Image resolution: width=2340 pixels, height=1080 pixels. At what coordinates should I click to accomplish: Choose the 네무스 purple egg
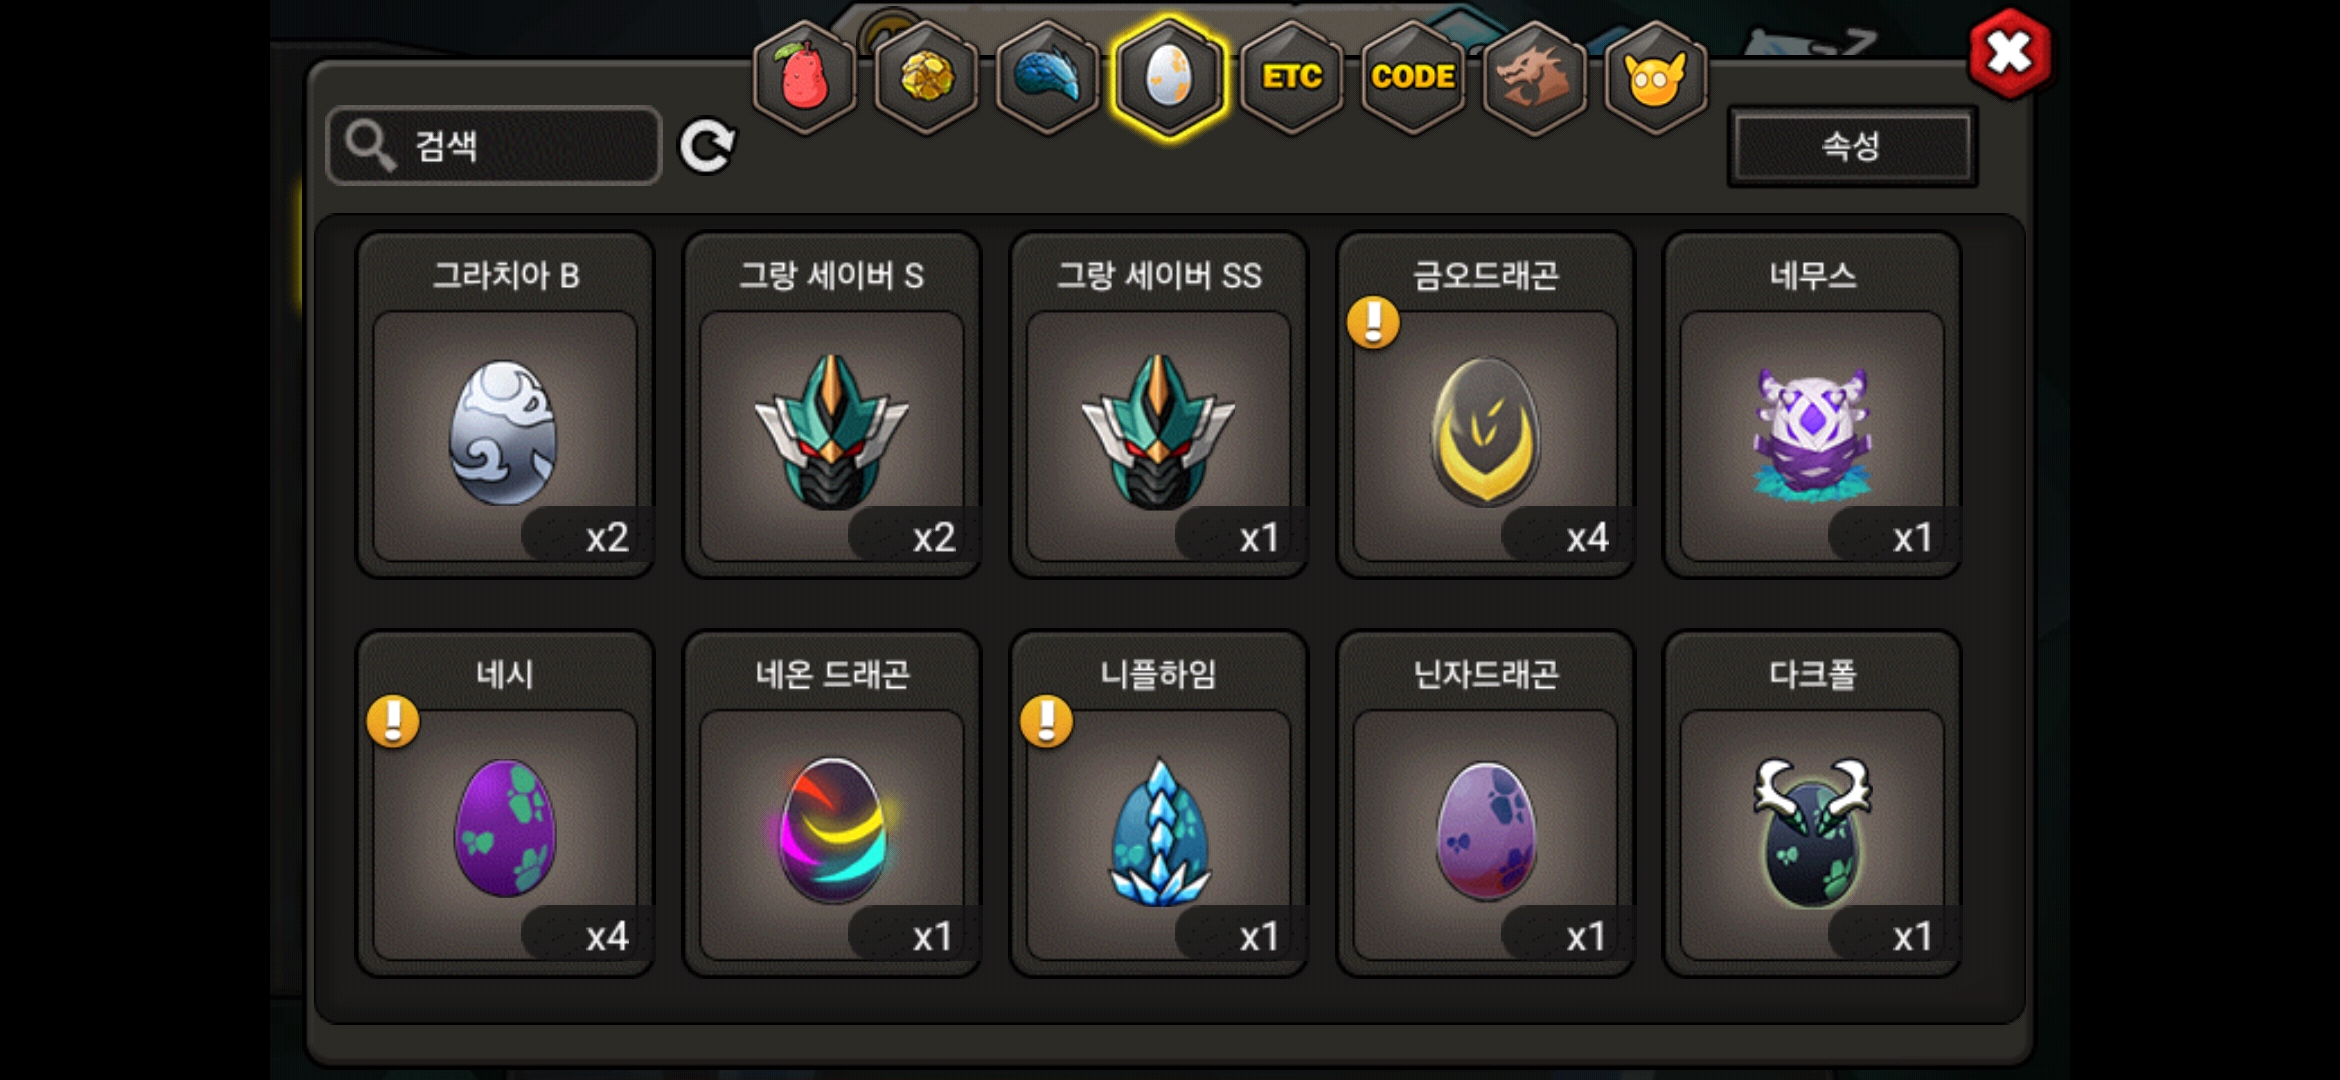click(1812, 405)
